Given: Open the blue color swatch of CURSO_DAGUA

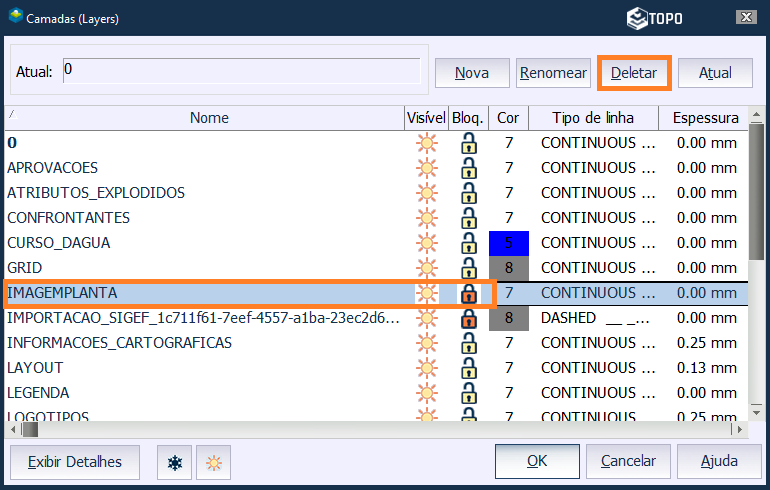Looking at the screenshot, I should pos(508,243).
